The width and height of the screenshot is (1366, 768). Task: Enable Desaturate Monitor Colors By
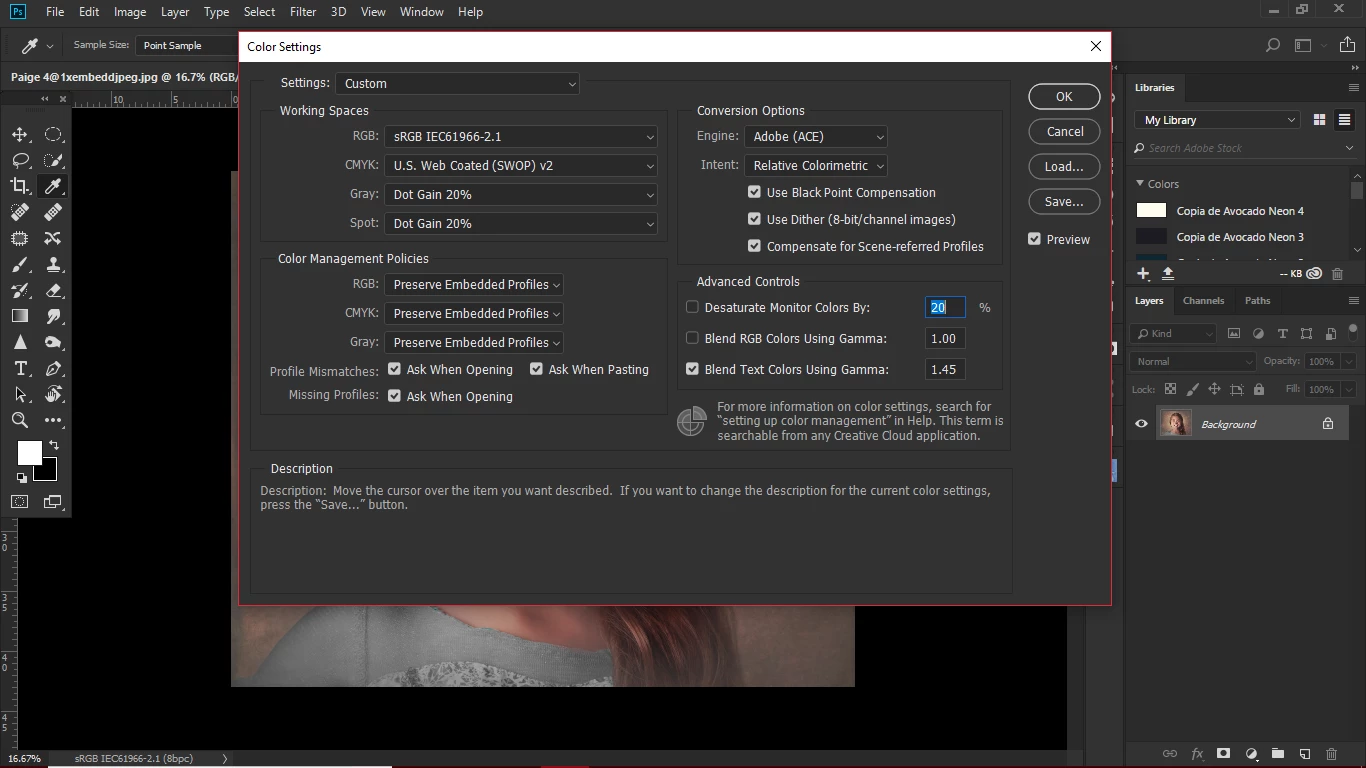pyautogui.click(x=692, y=308)
